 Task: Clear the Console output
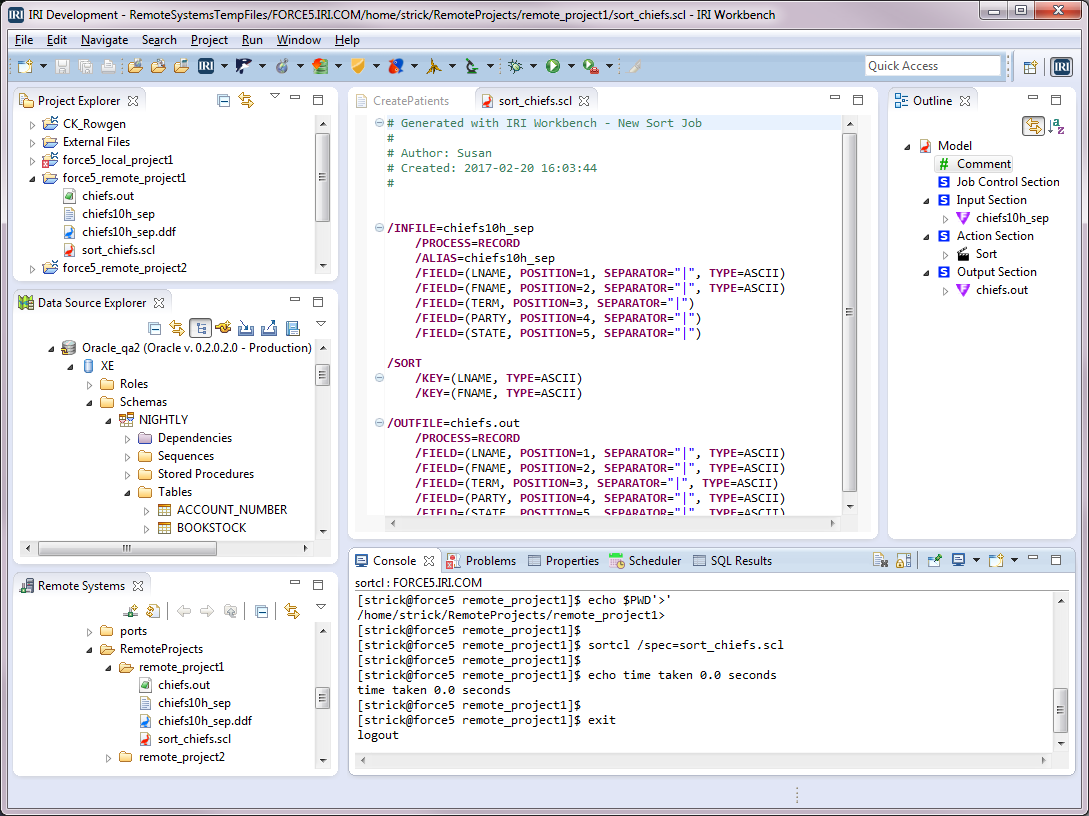(881, 560)
